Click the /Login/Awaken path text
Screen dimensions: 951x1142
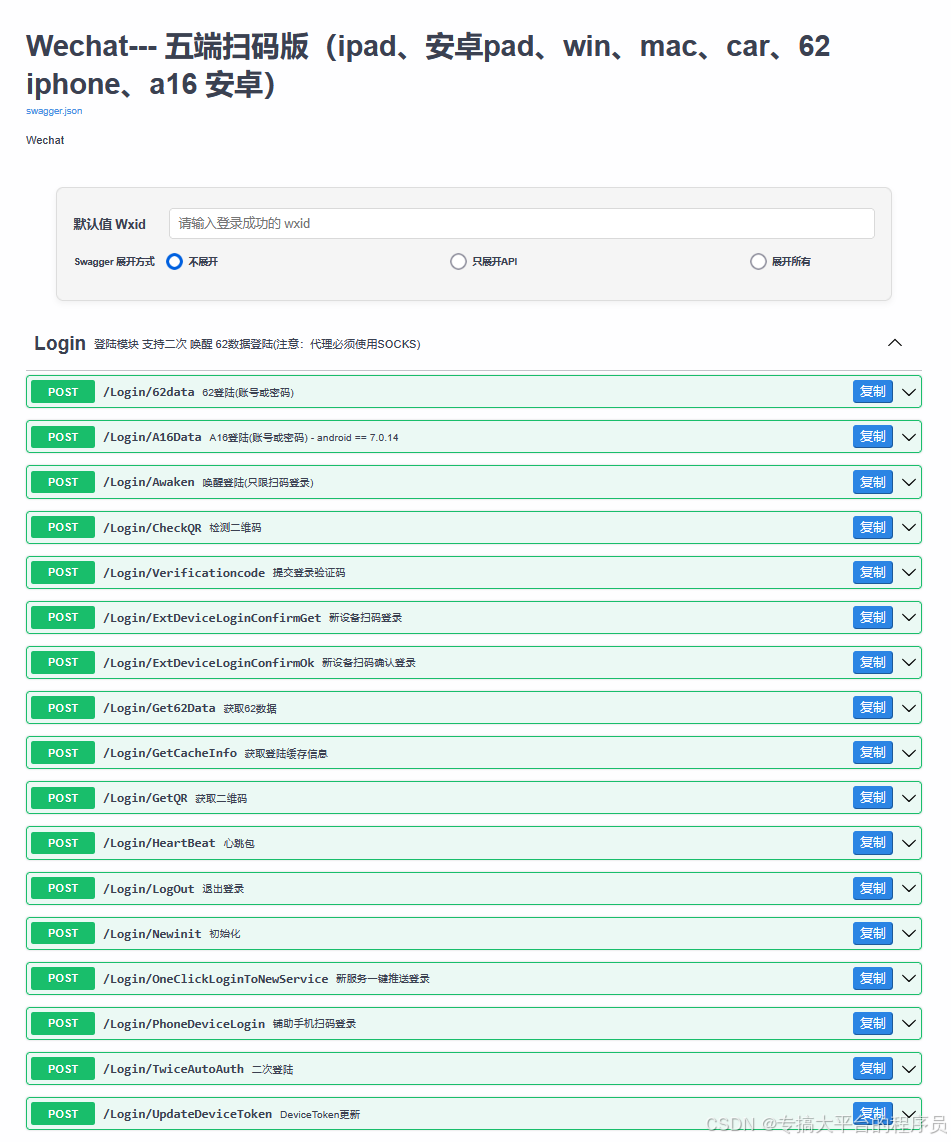pos(149,482)
